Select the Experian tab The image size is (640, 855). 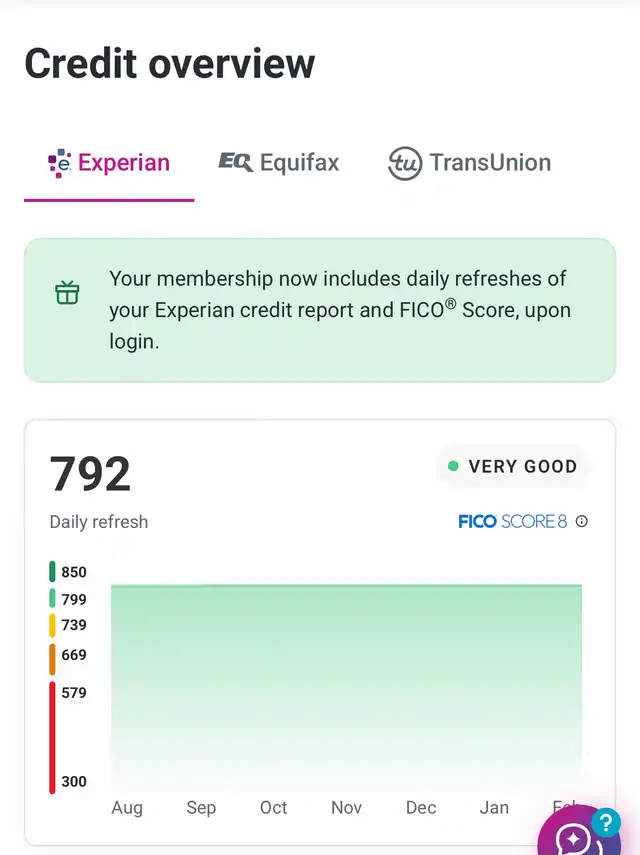(109, 162)
